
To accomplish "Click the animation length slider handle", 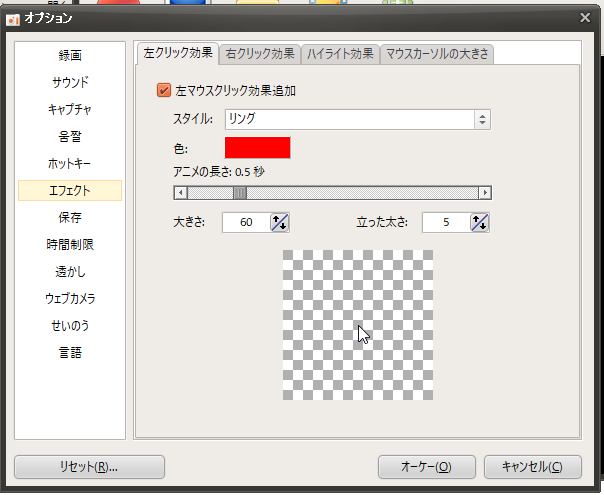I will pos(240,193).
